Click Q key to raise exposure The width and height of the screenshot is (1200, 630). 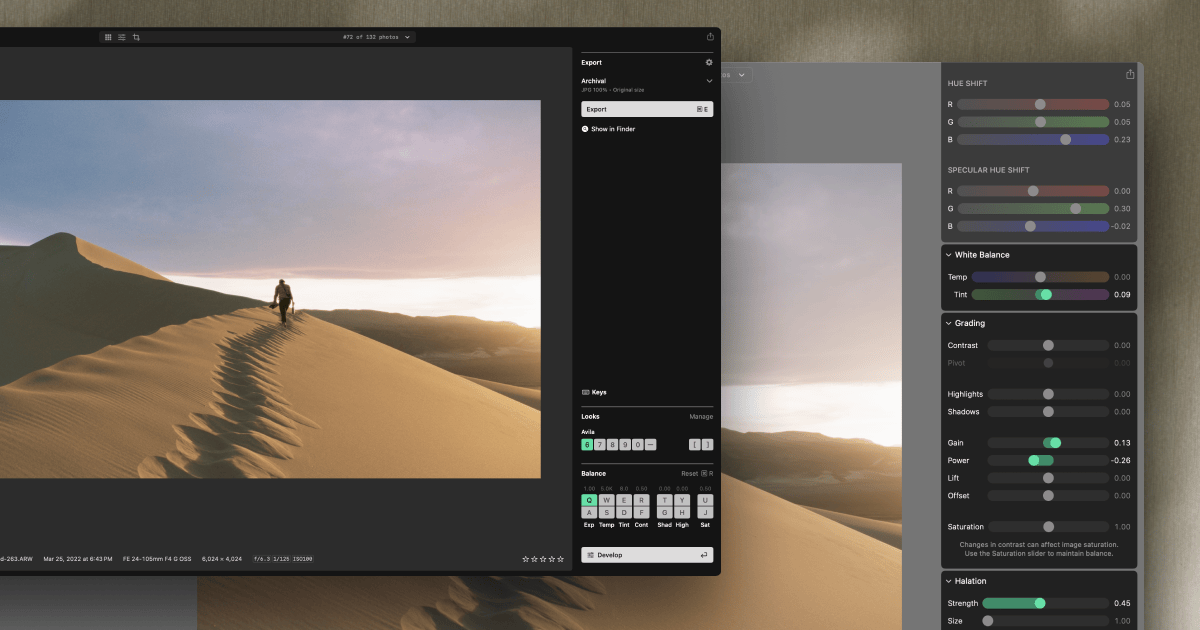coord(589,500)
